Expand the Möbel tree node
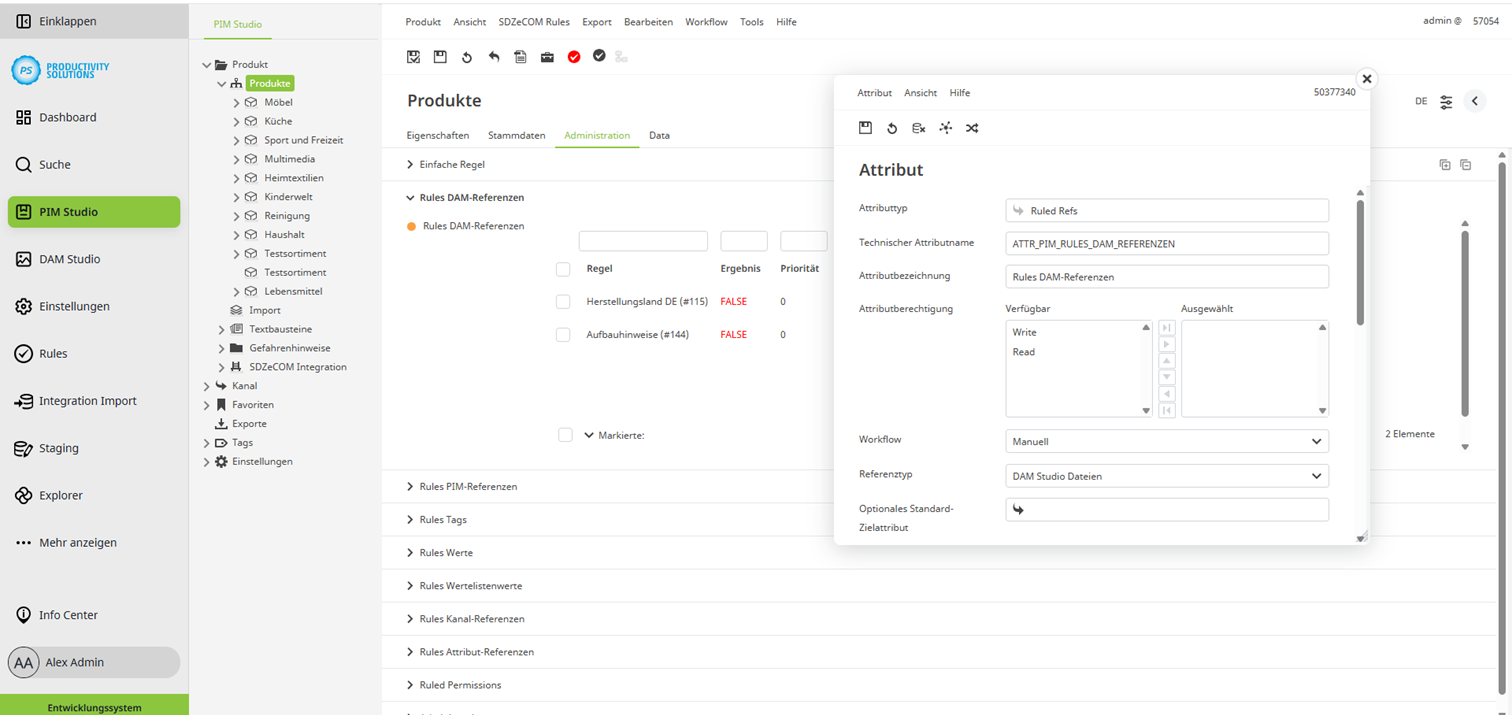Image resolution: width=1512 pixels, height=715 pixels. pos(237,103)
